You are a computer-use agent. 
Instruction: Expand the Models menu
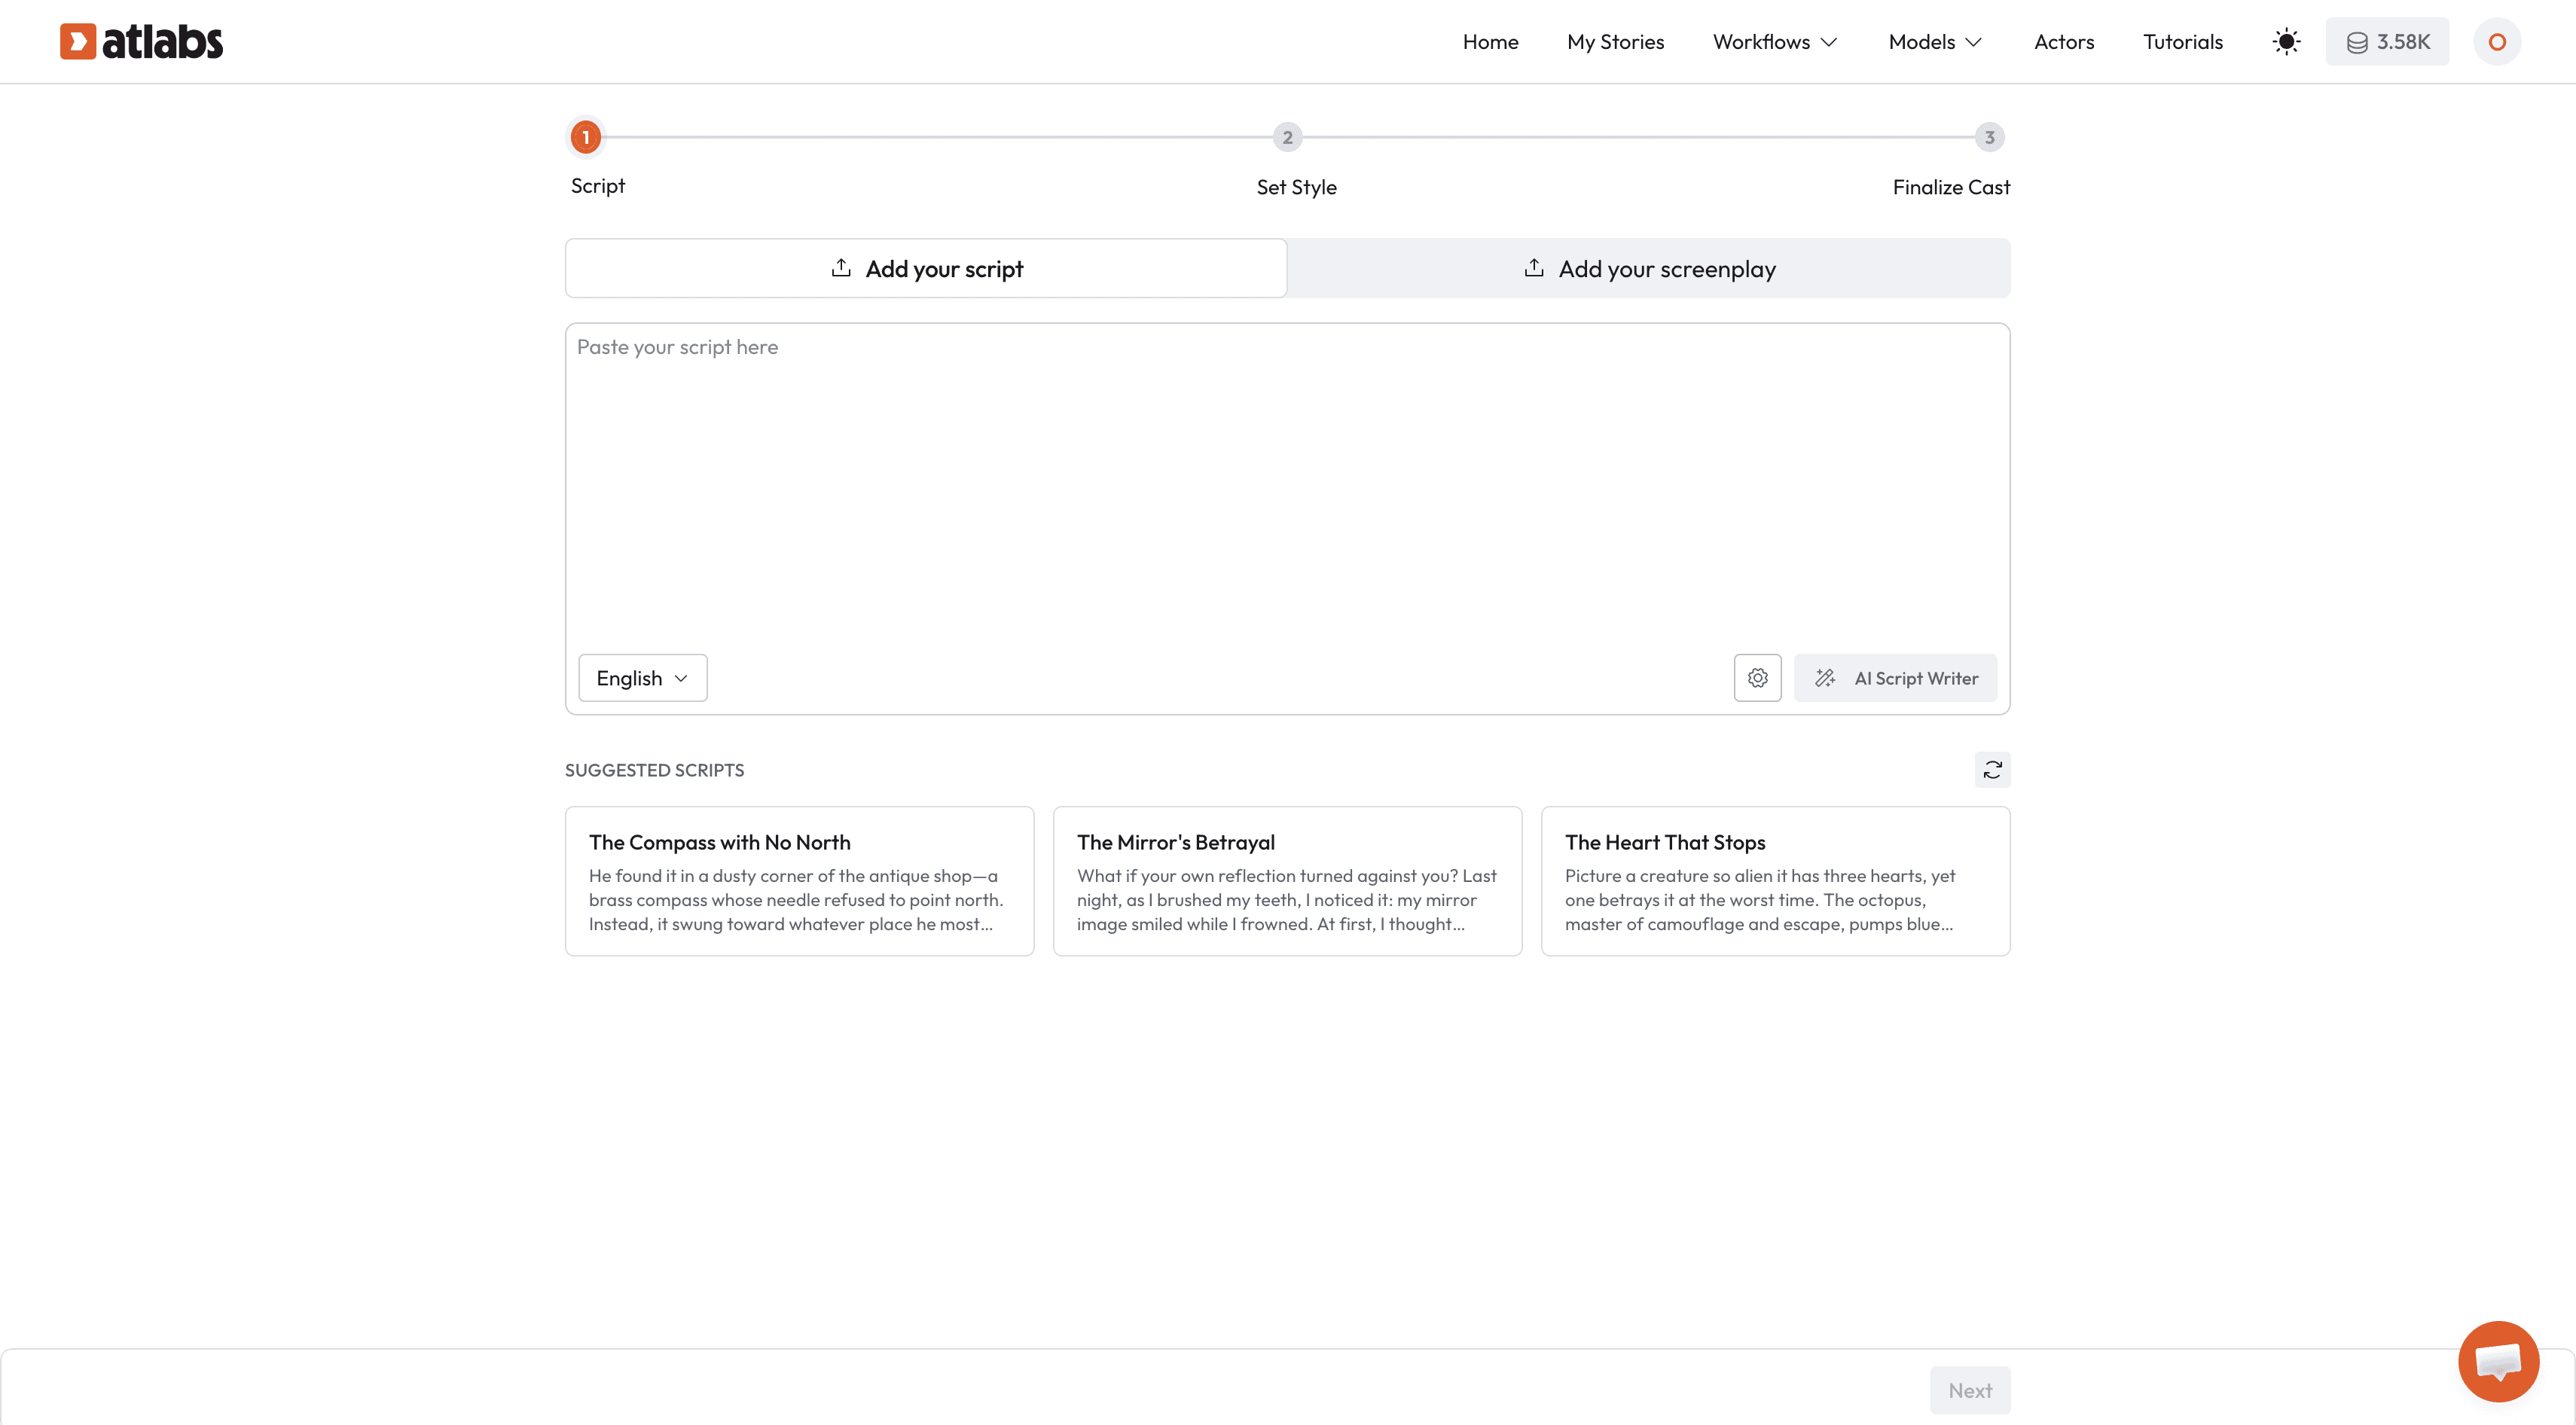pyautogui.click(x=1935, y=41)
